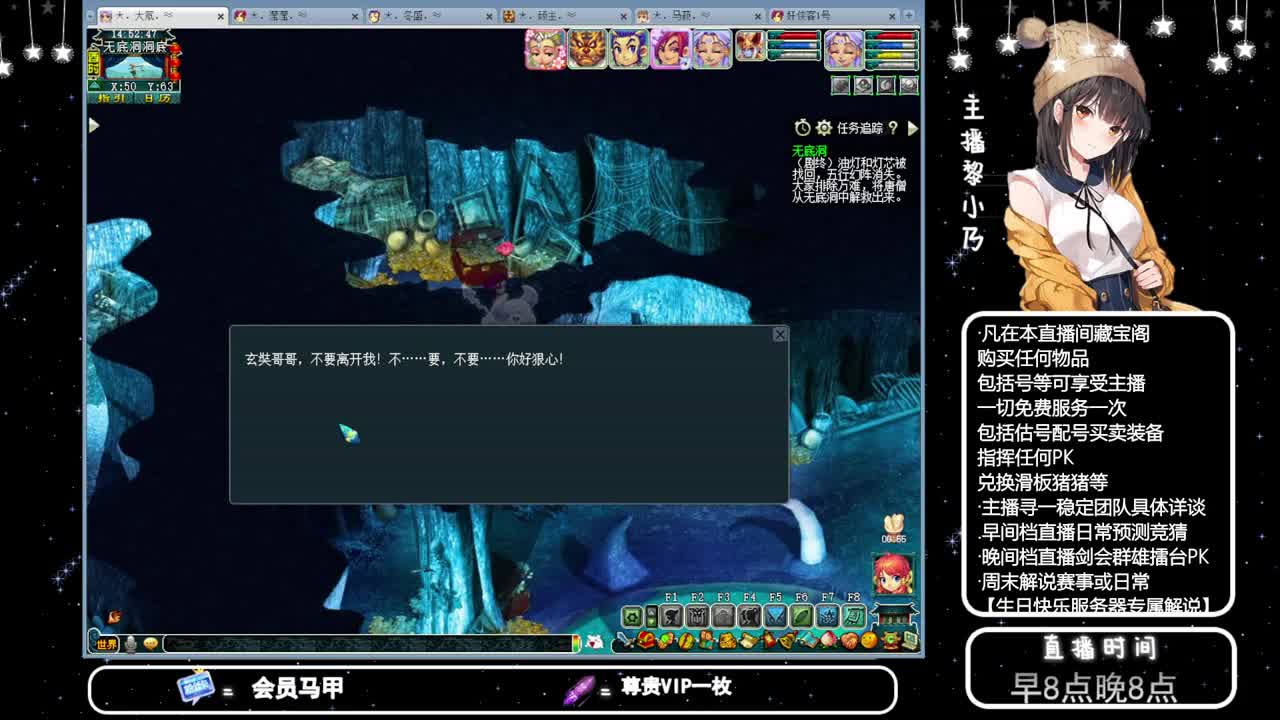Click the 任务追踪 task tracking label
Screen dimensions: 1280x720
[x=860, y=128]
